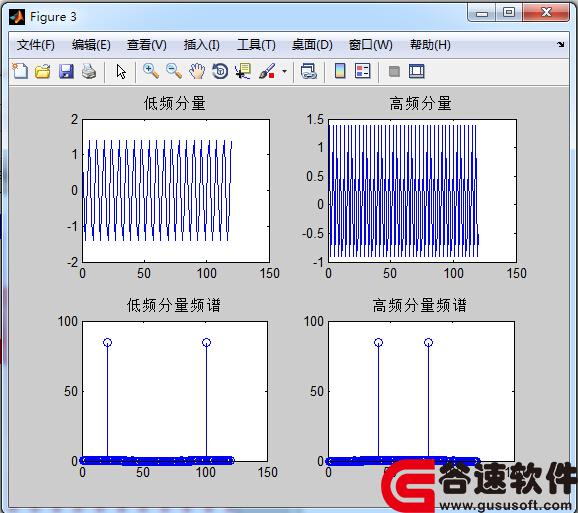This screenshot has height=513, width=578.
Task: Activate the Brush data tool
Action: click(x=267, y=71)
